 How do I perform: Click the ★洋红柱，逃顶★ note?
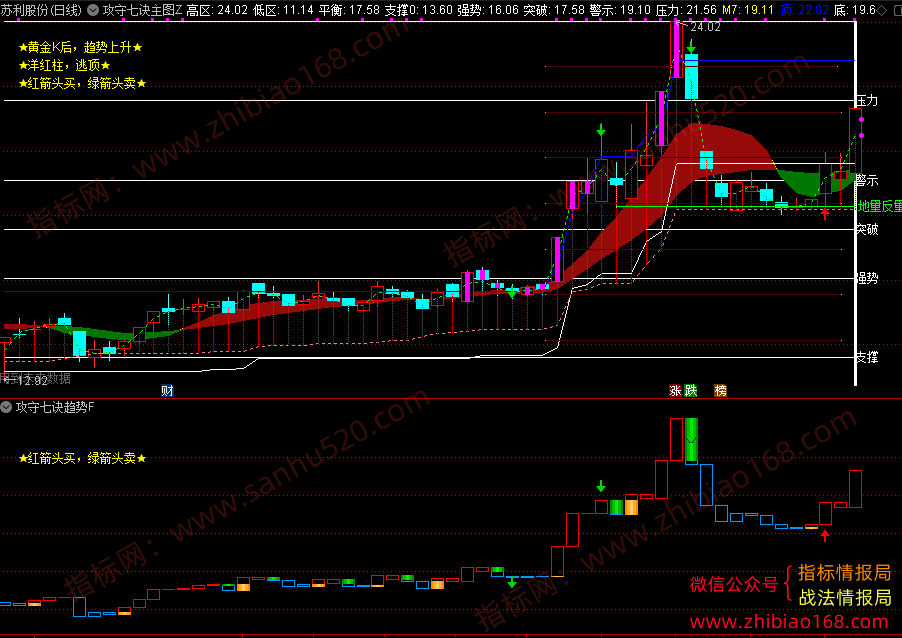pos(64,65)
